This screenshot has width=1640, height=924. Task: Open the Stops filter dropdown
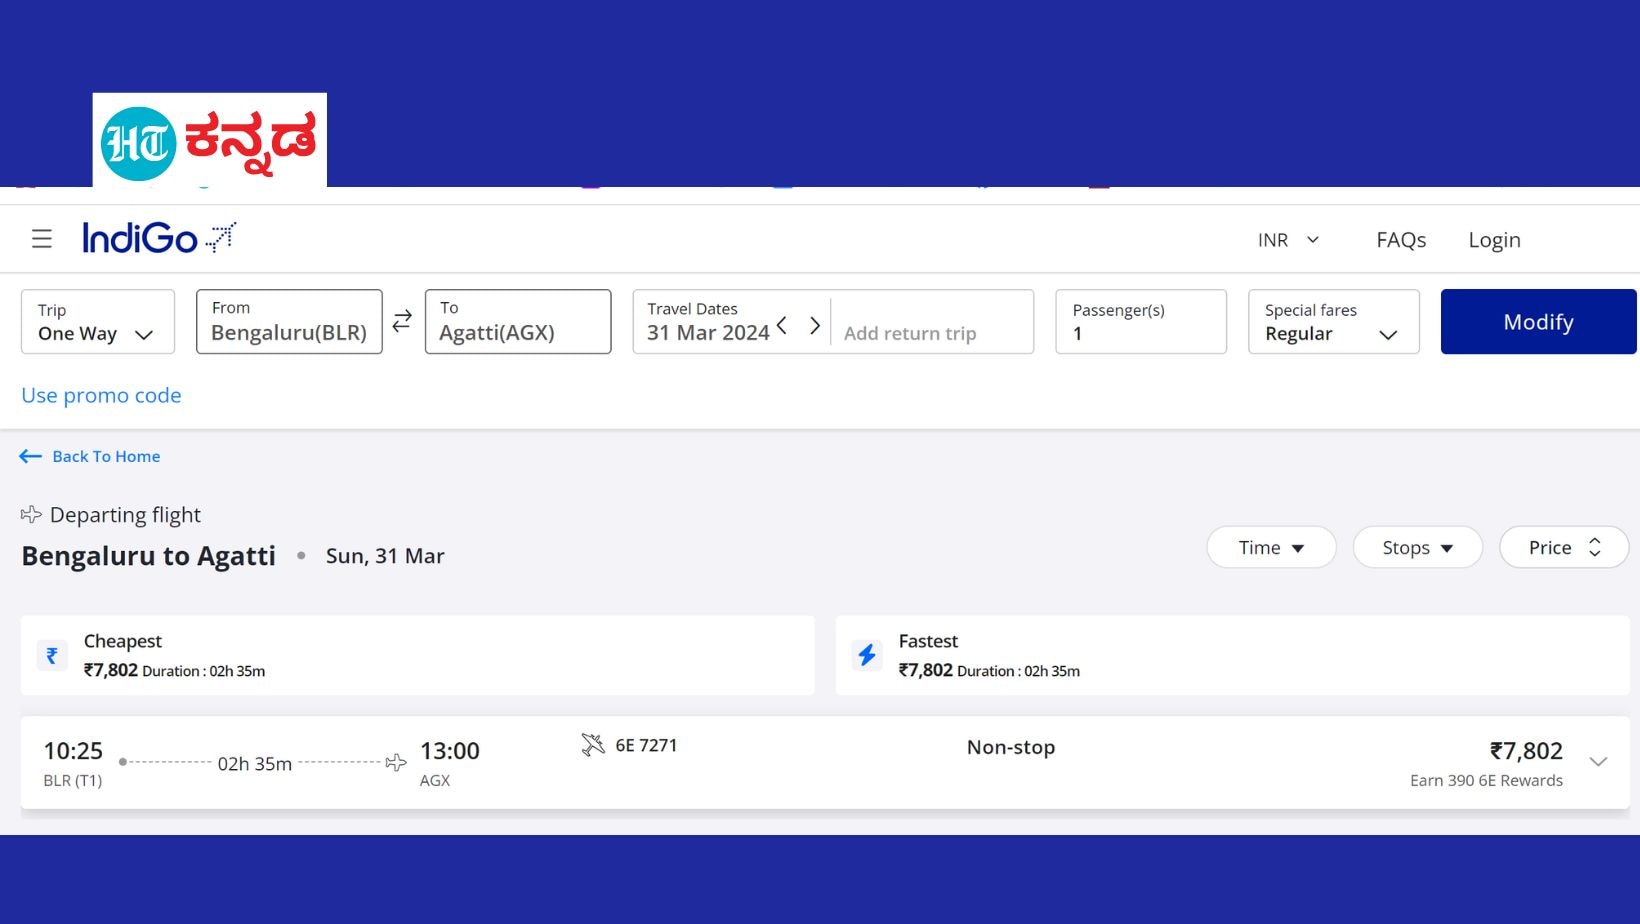1417,548
